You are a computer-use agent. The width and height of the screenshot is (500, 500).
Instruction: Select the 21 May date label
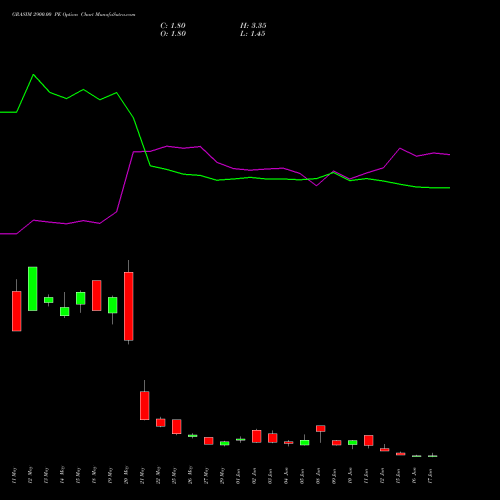pyautogui.click(x=142, y=476)
